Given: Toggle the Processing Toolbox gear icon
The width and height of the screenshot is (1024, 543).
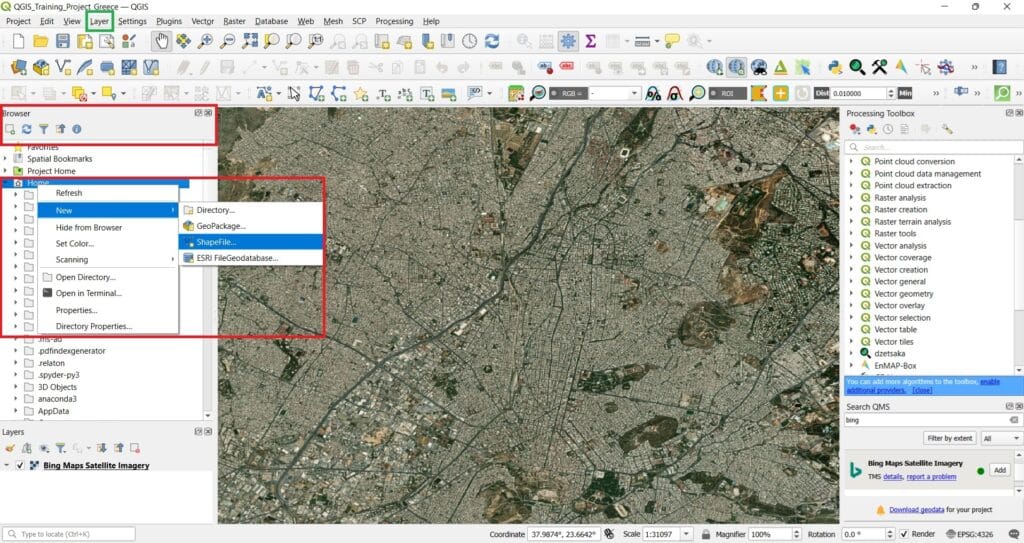Looking at the screenshot, I should pos(568,41).
